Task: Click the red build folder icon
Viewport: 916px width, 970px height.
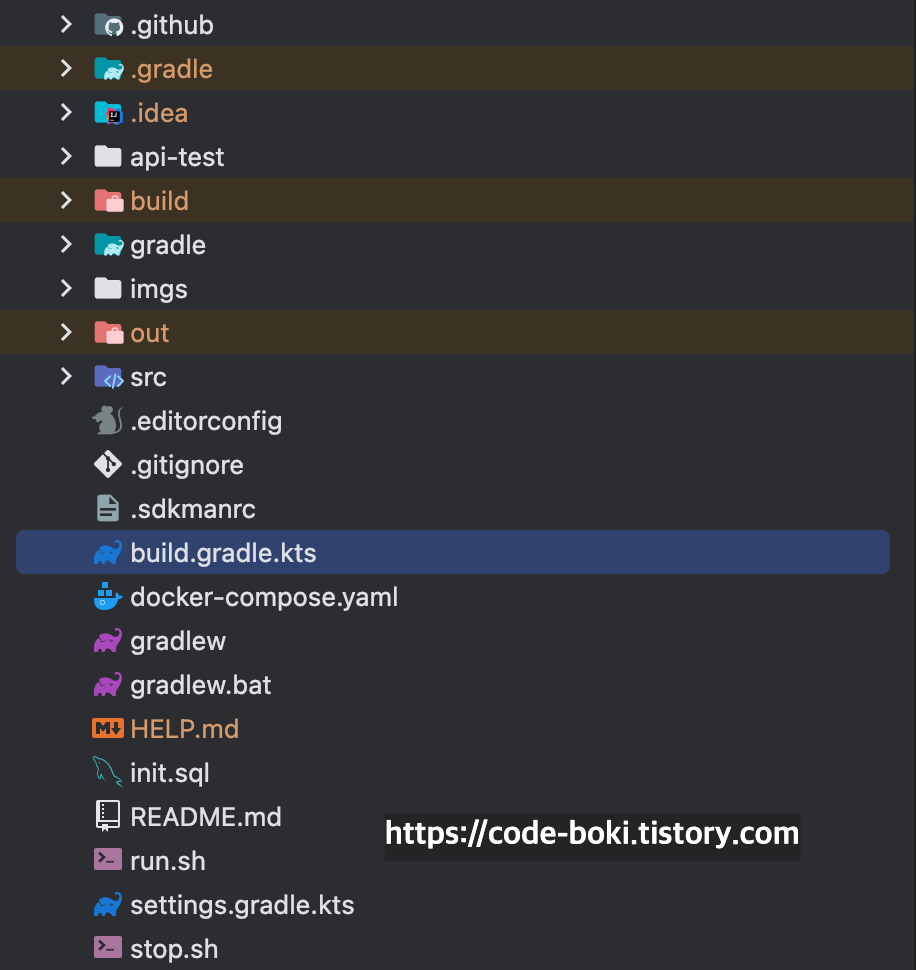Action: click(x=108, y=200)
